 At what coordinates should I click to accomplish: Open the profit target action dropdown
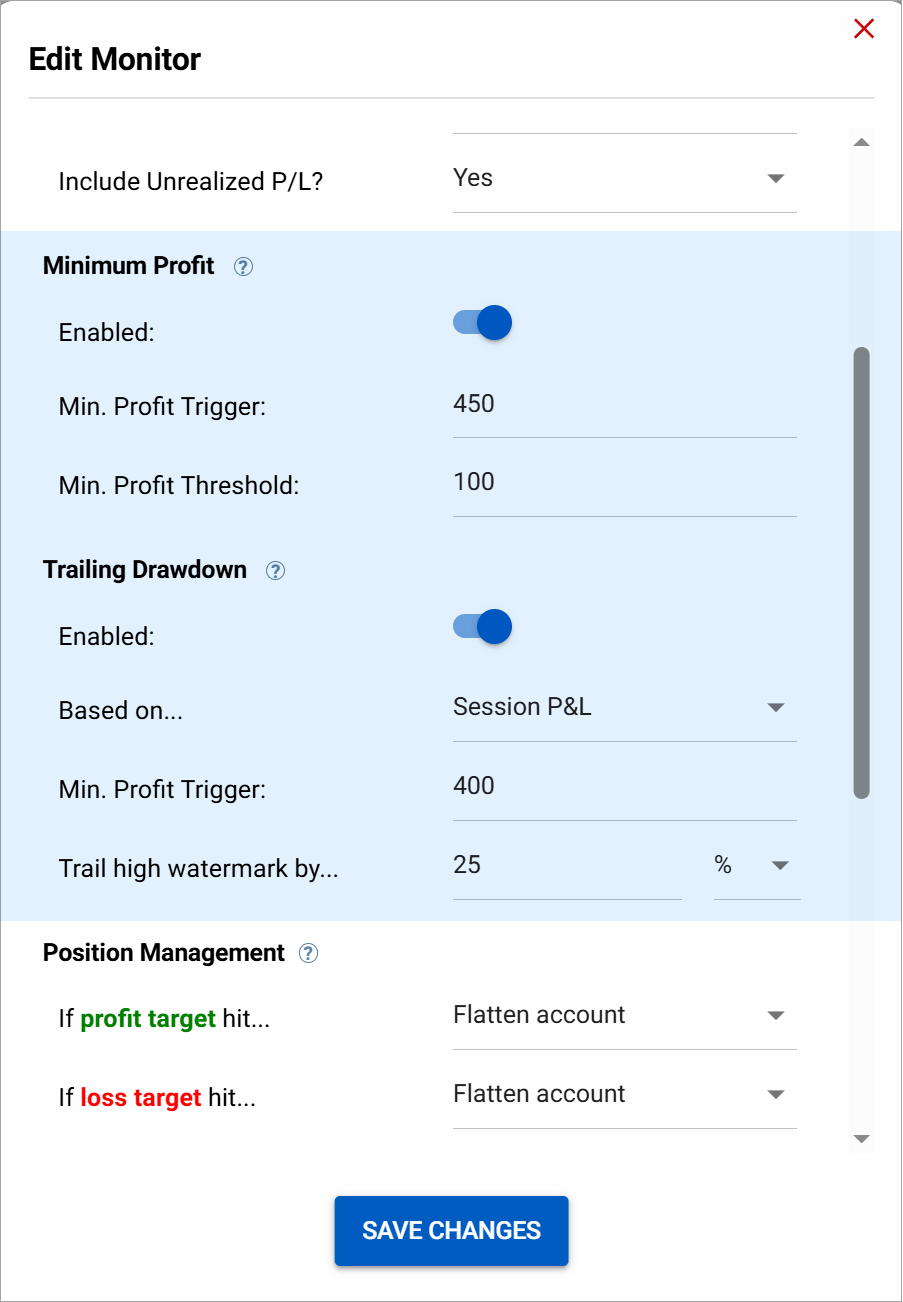click(776, 1015)
